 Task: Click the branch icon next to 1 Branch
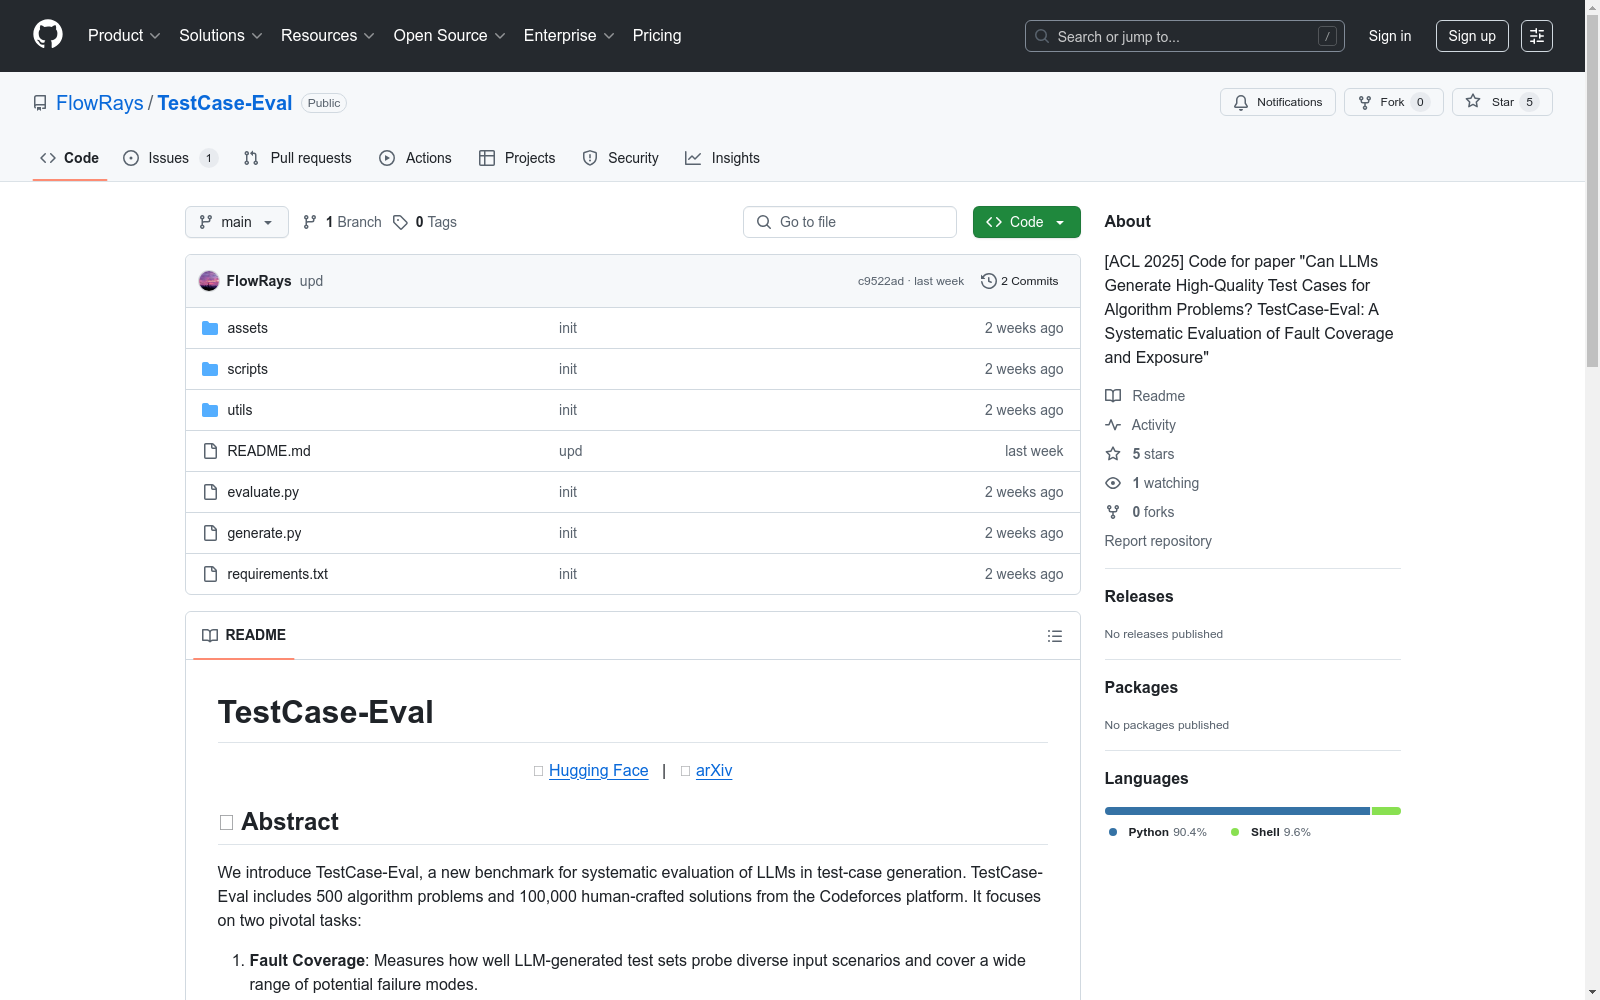click(x=310, y=222)
